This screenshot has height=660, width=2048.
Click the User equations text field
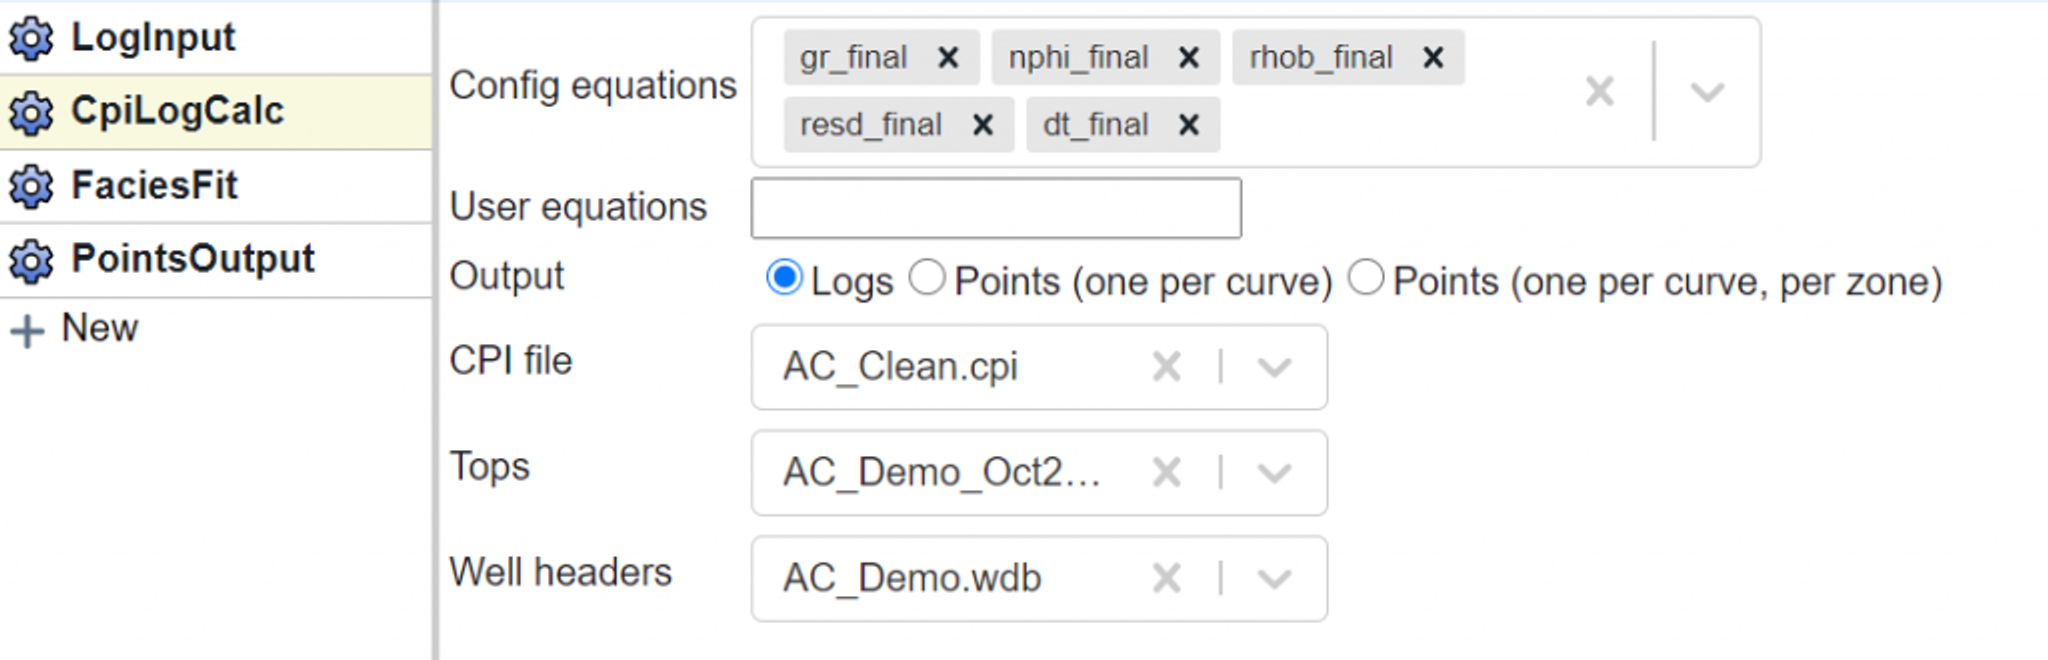pos(996,208)
